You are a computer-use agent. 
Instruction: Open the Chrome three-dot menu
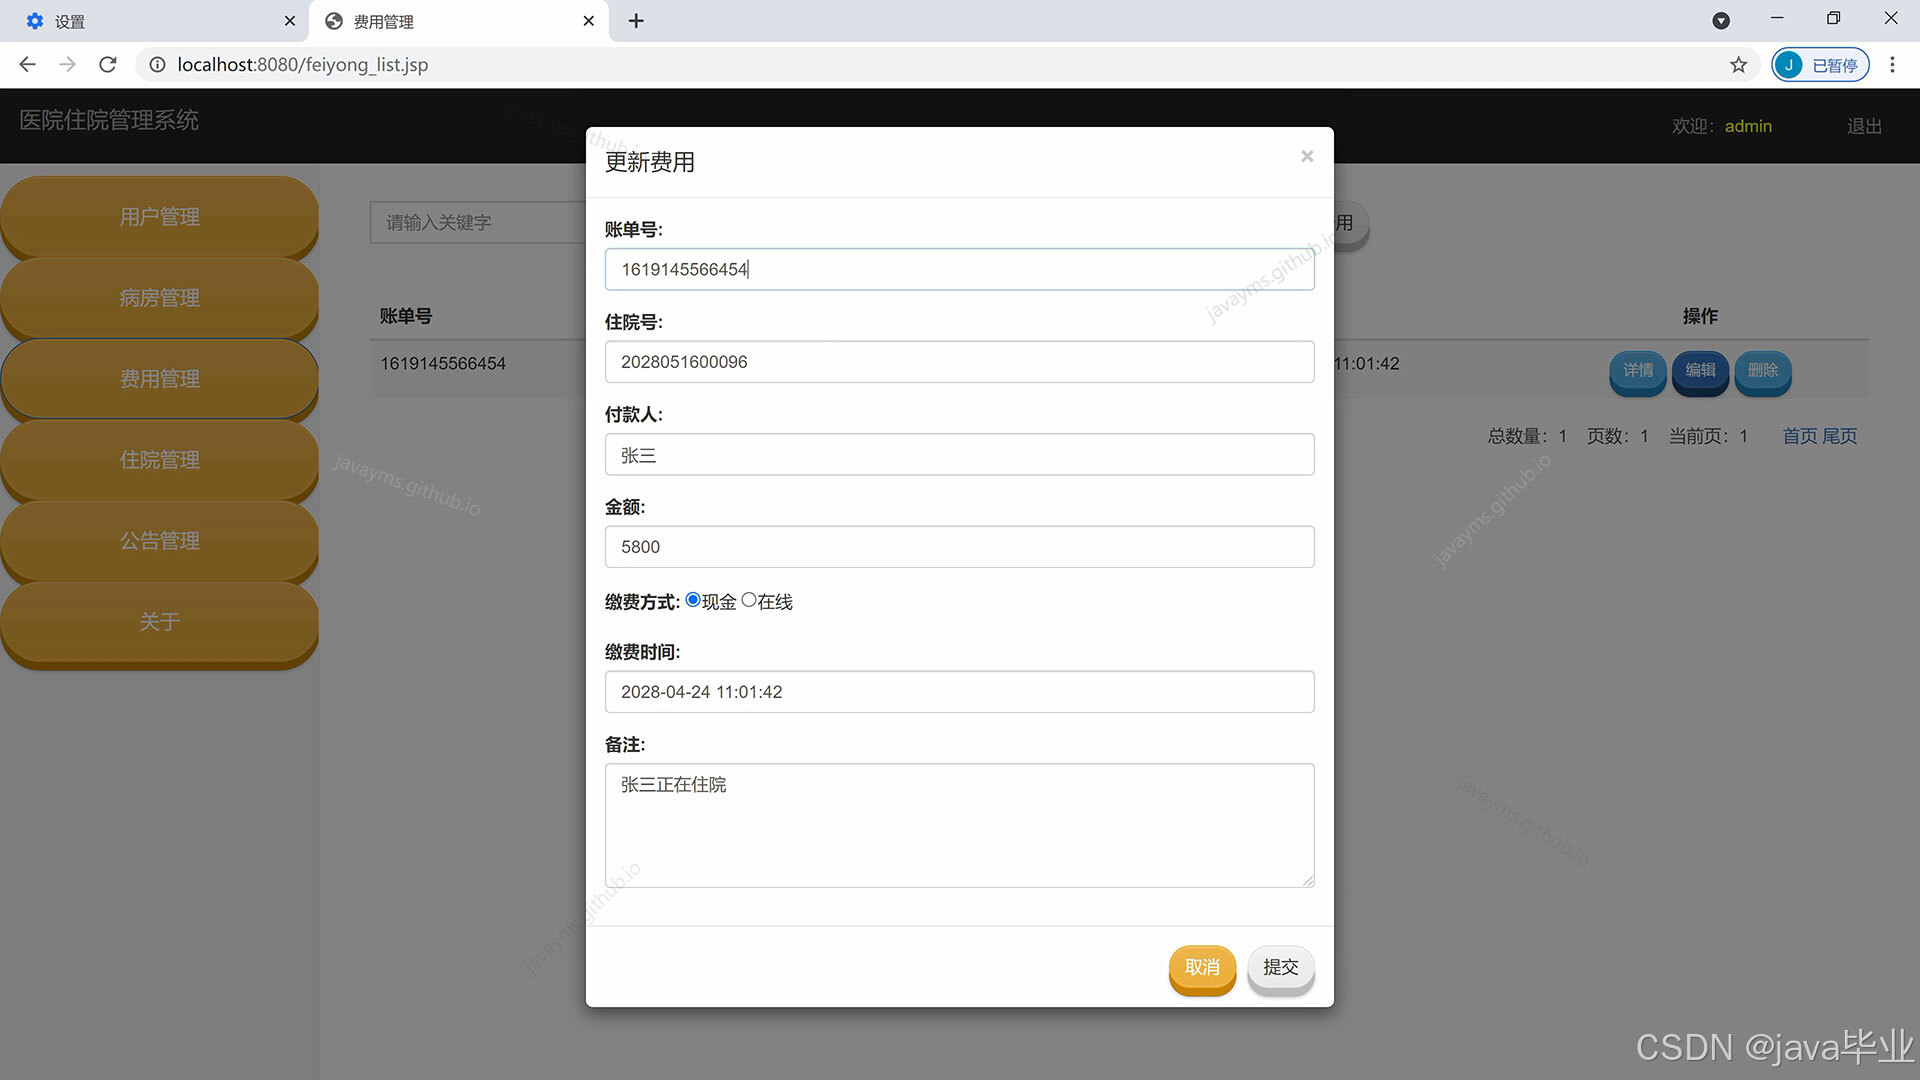pyautogui.click(x=1892, y=65)
